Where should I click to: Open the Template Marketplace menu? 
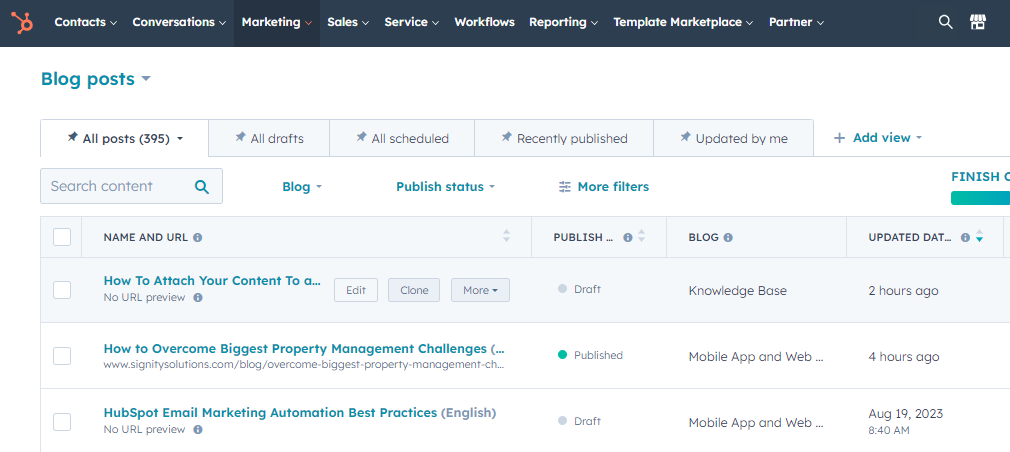tap(683, 22)
